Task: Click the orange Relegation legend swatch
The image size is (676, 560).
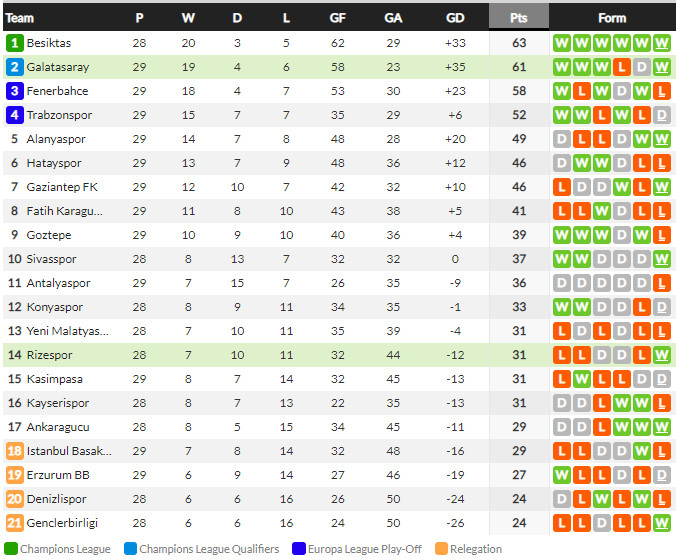Action: 441,549
